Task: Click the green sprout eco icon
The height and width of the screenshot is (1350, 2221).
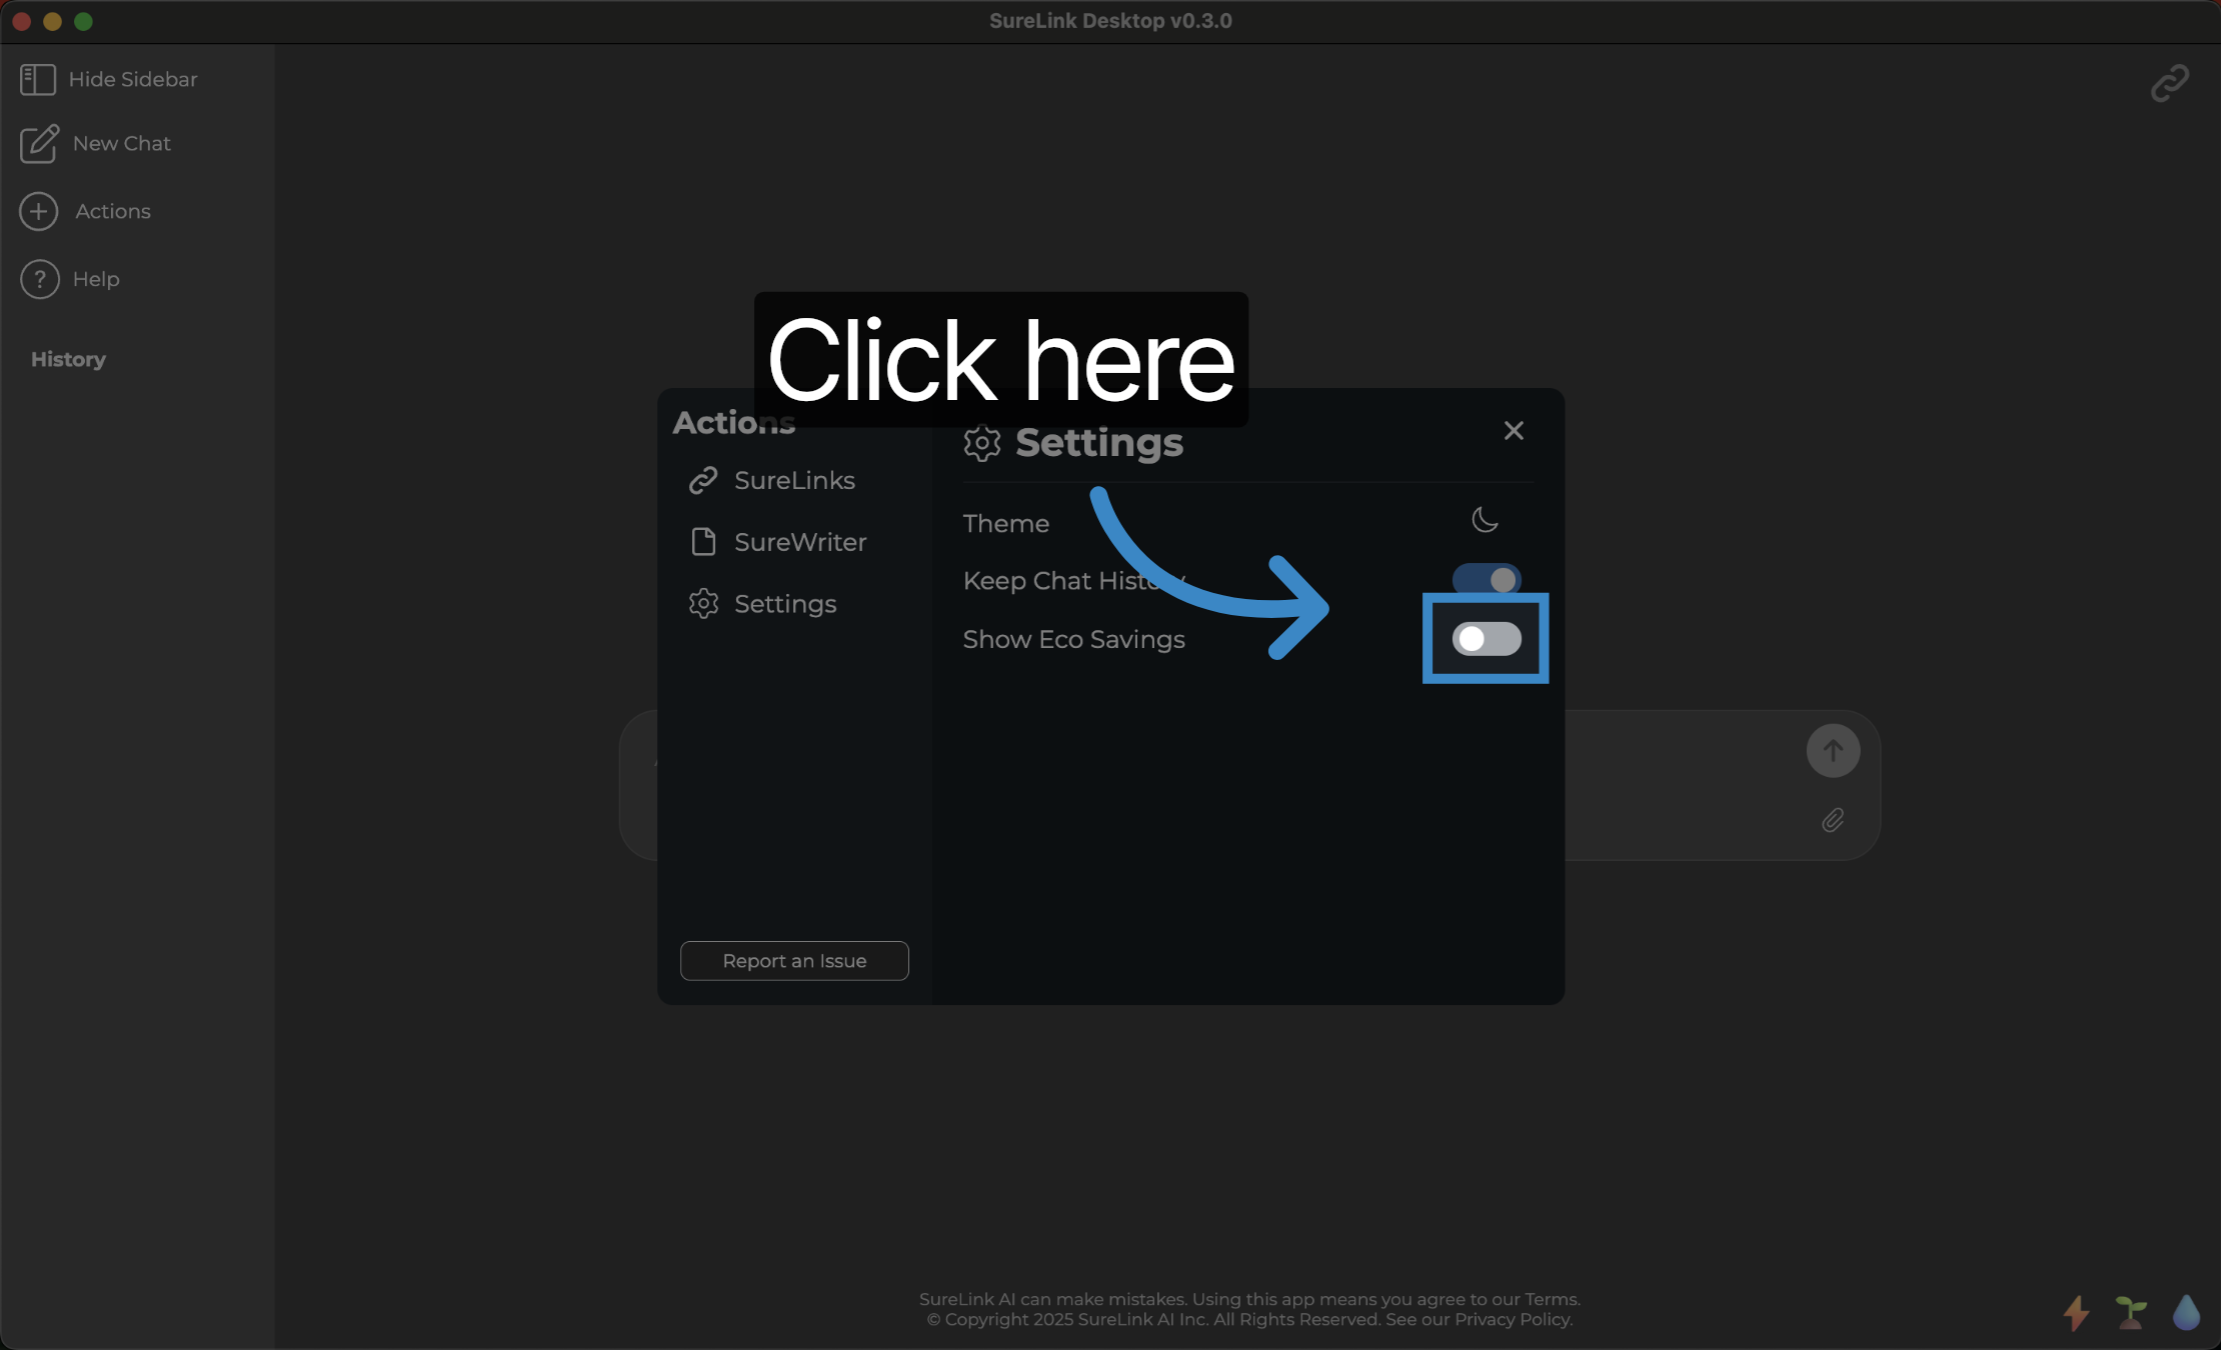Action: [x=2131, y=1312]
